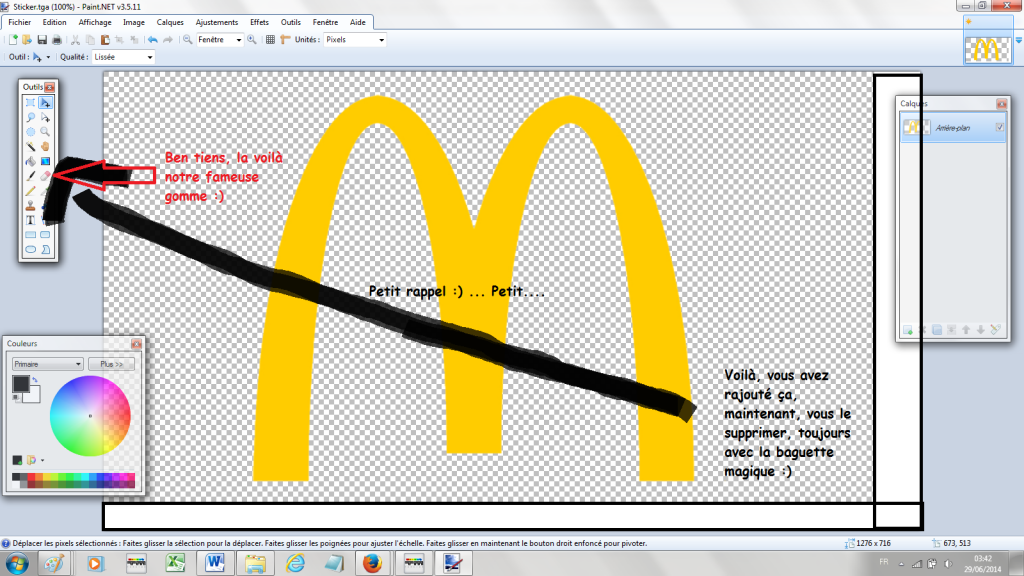Select the Eraser tool
This screenshot has width=1024, height=576.
[x=45, y=176]
